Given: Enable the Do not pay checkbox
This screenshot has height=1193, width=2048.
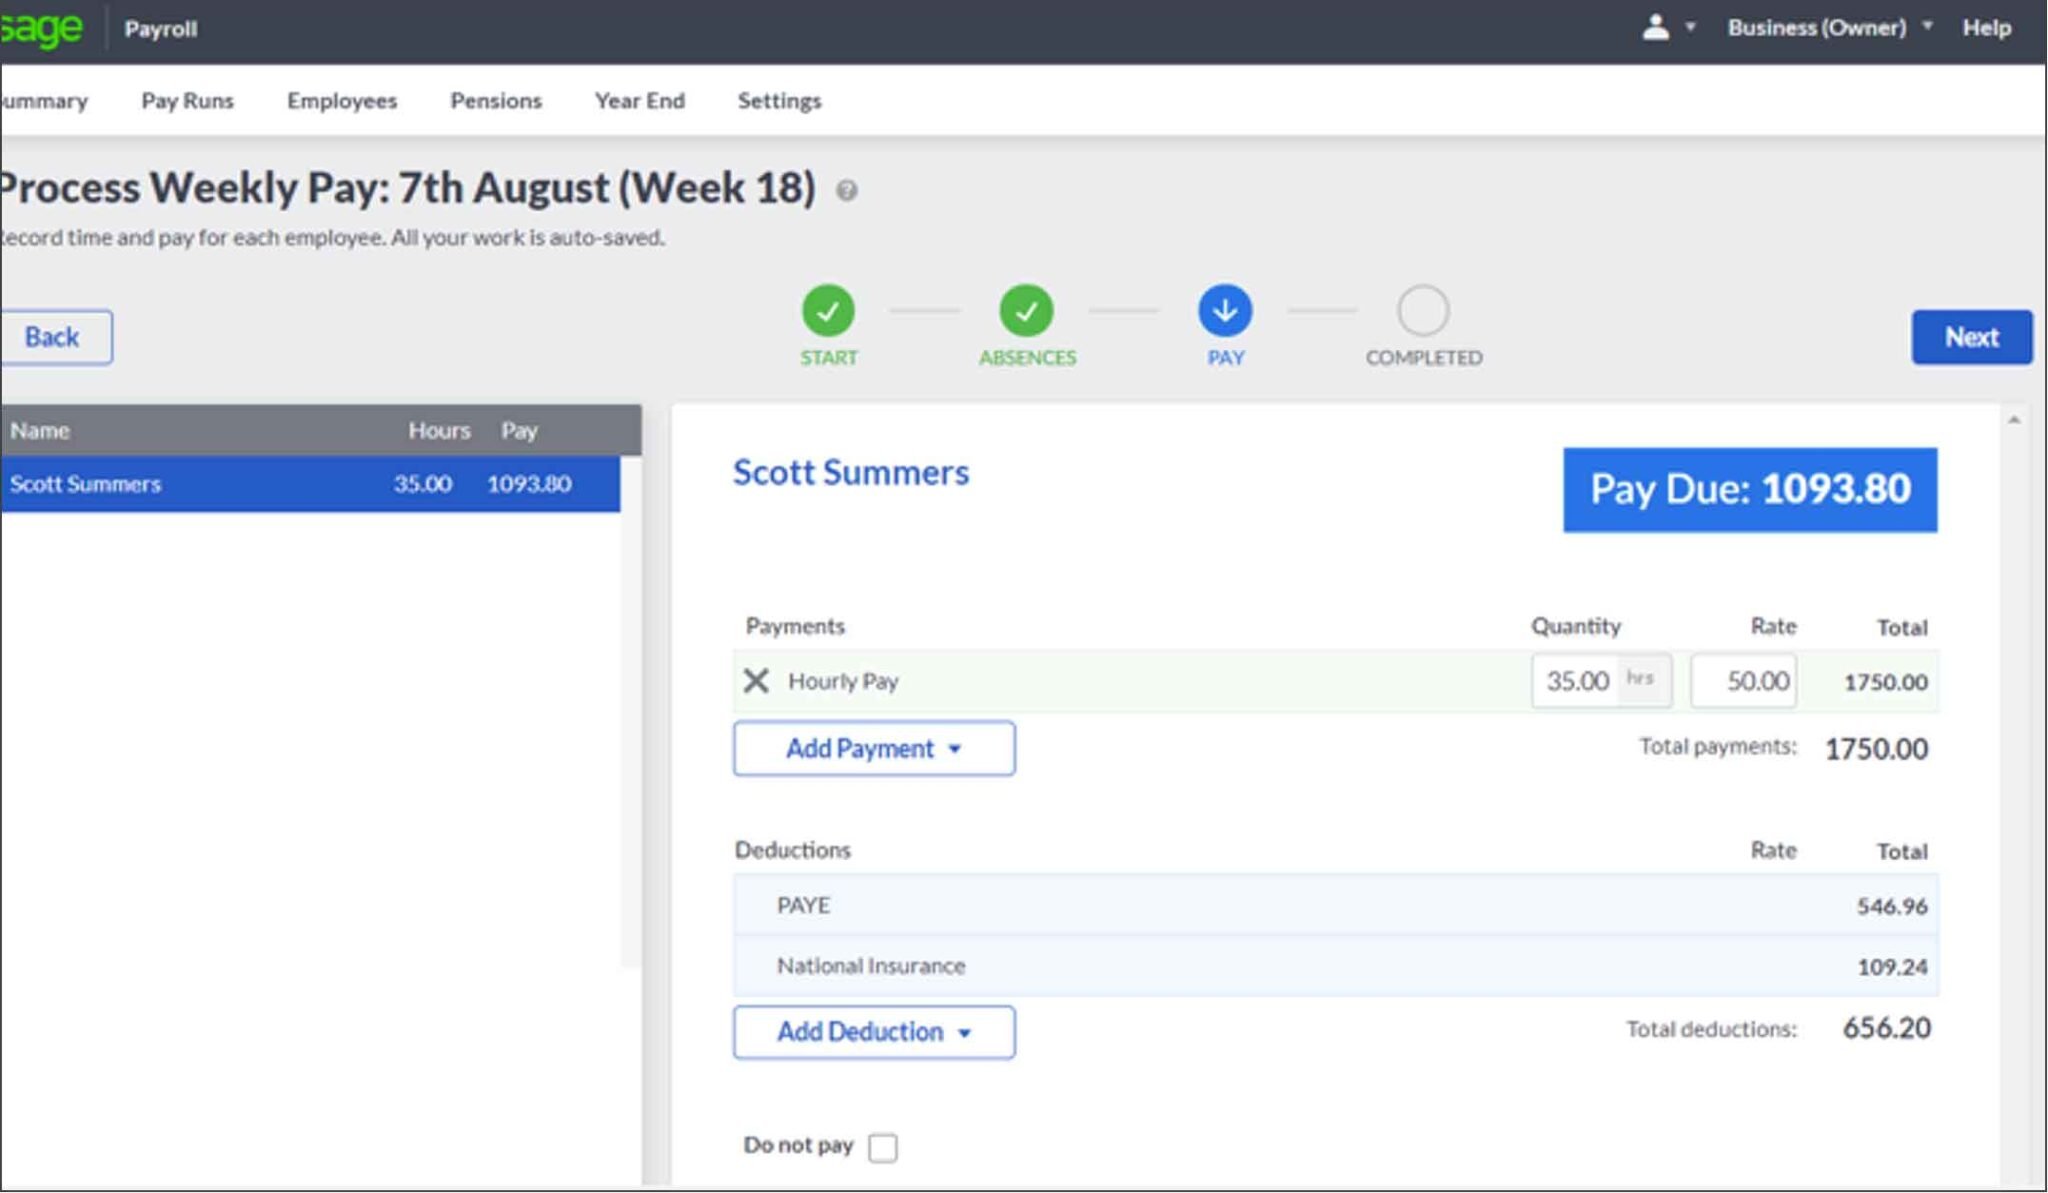Looking at the screenshot, I should (x=881, y=1147).
